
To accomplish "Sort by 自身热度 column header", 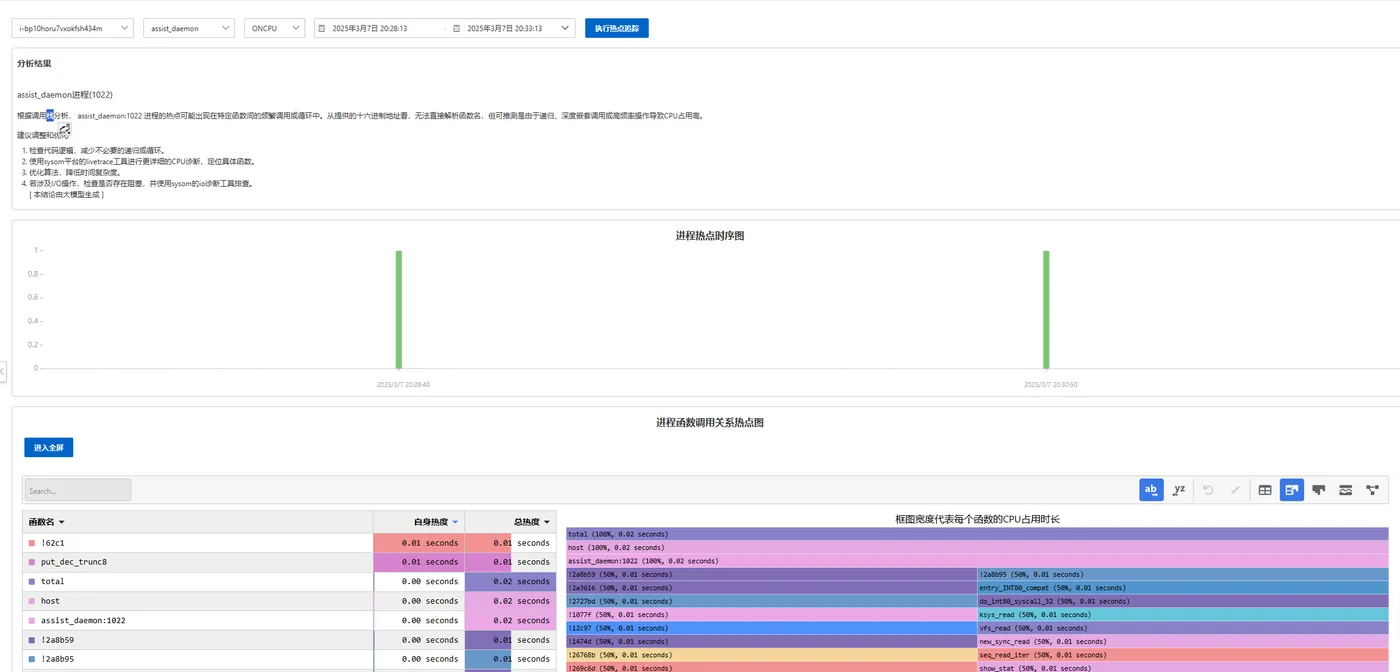I will point(419,522).
